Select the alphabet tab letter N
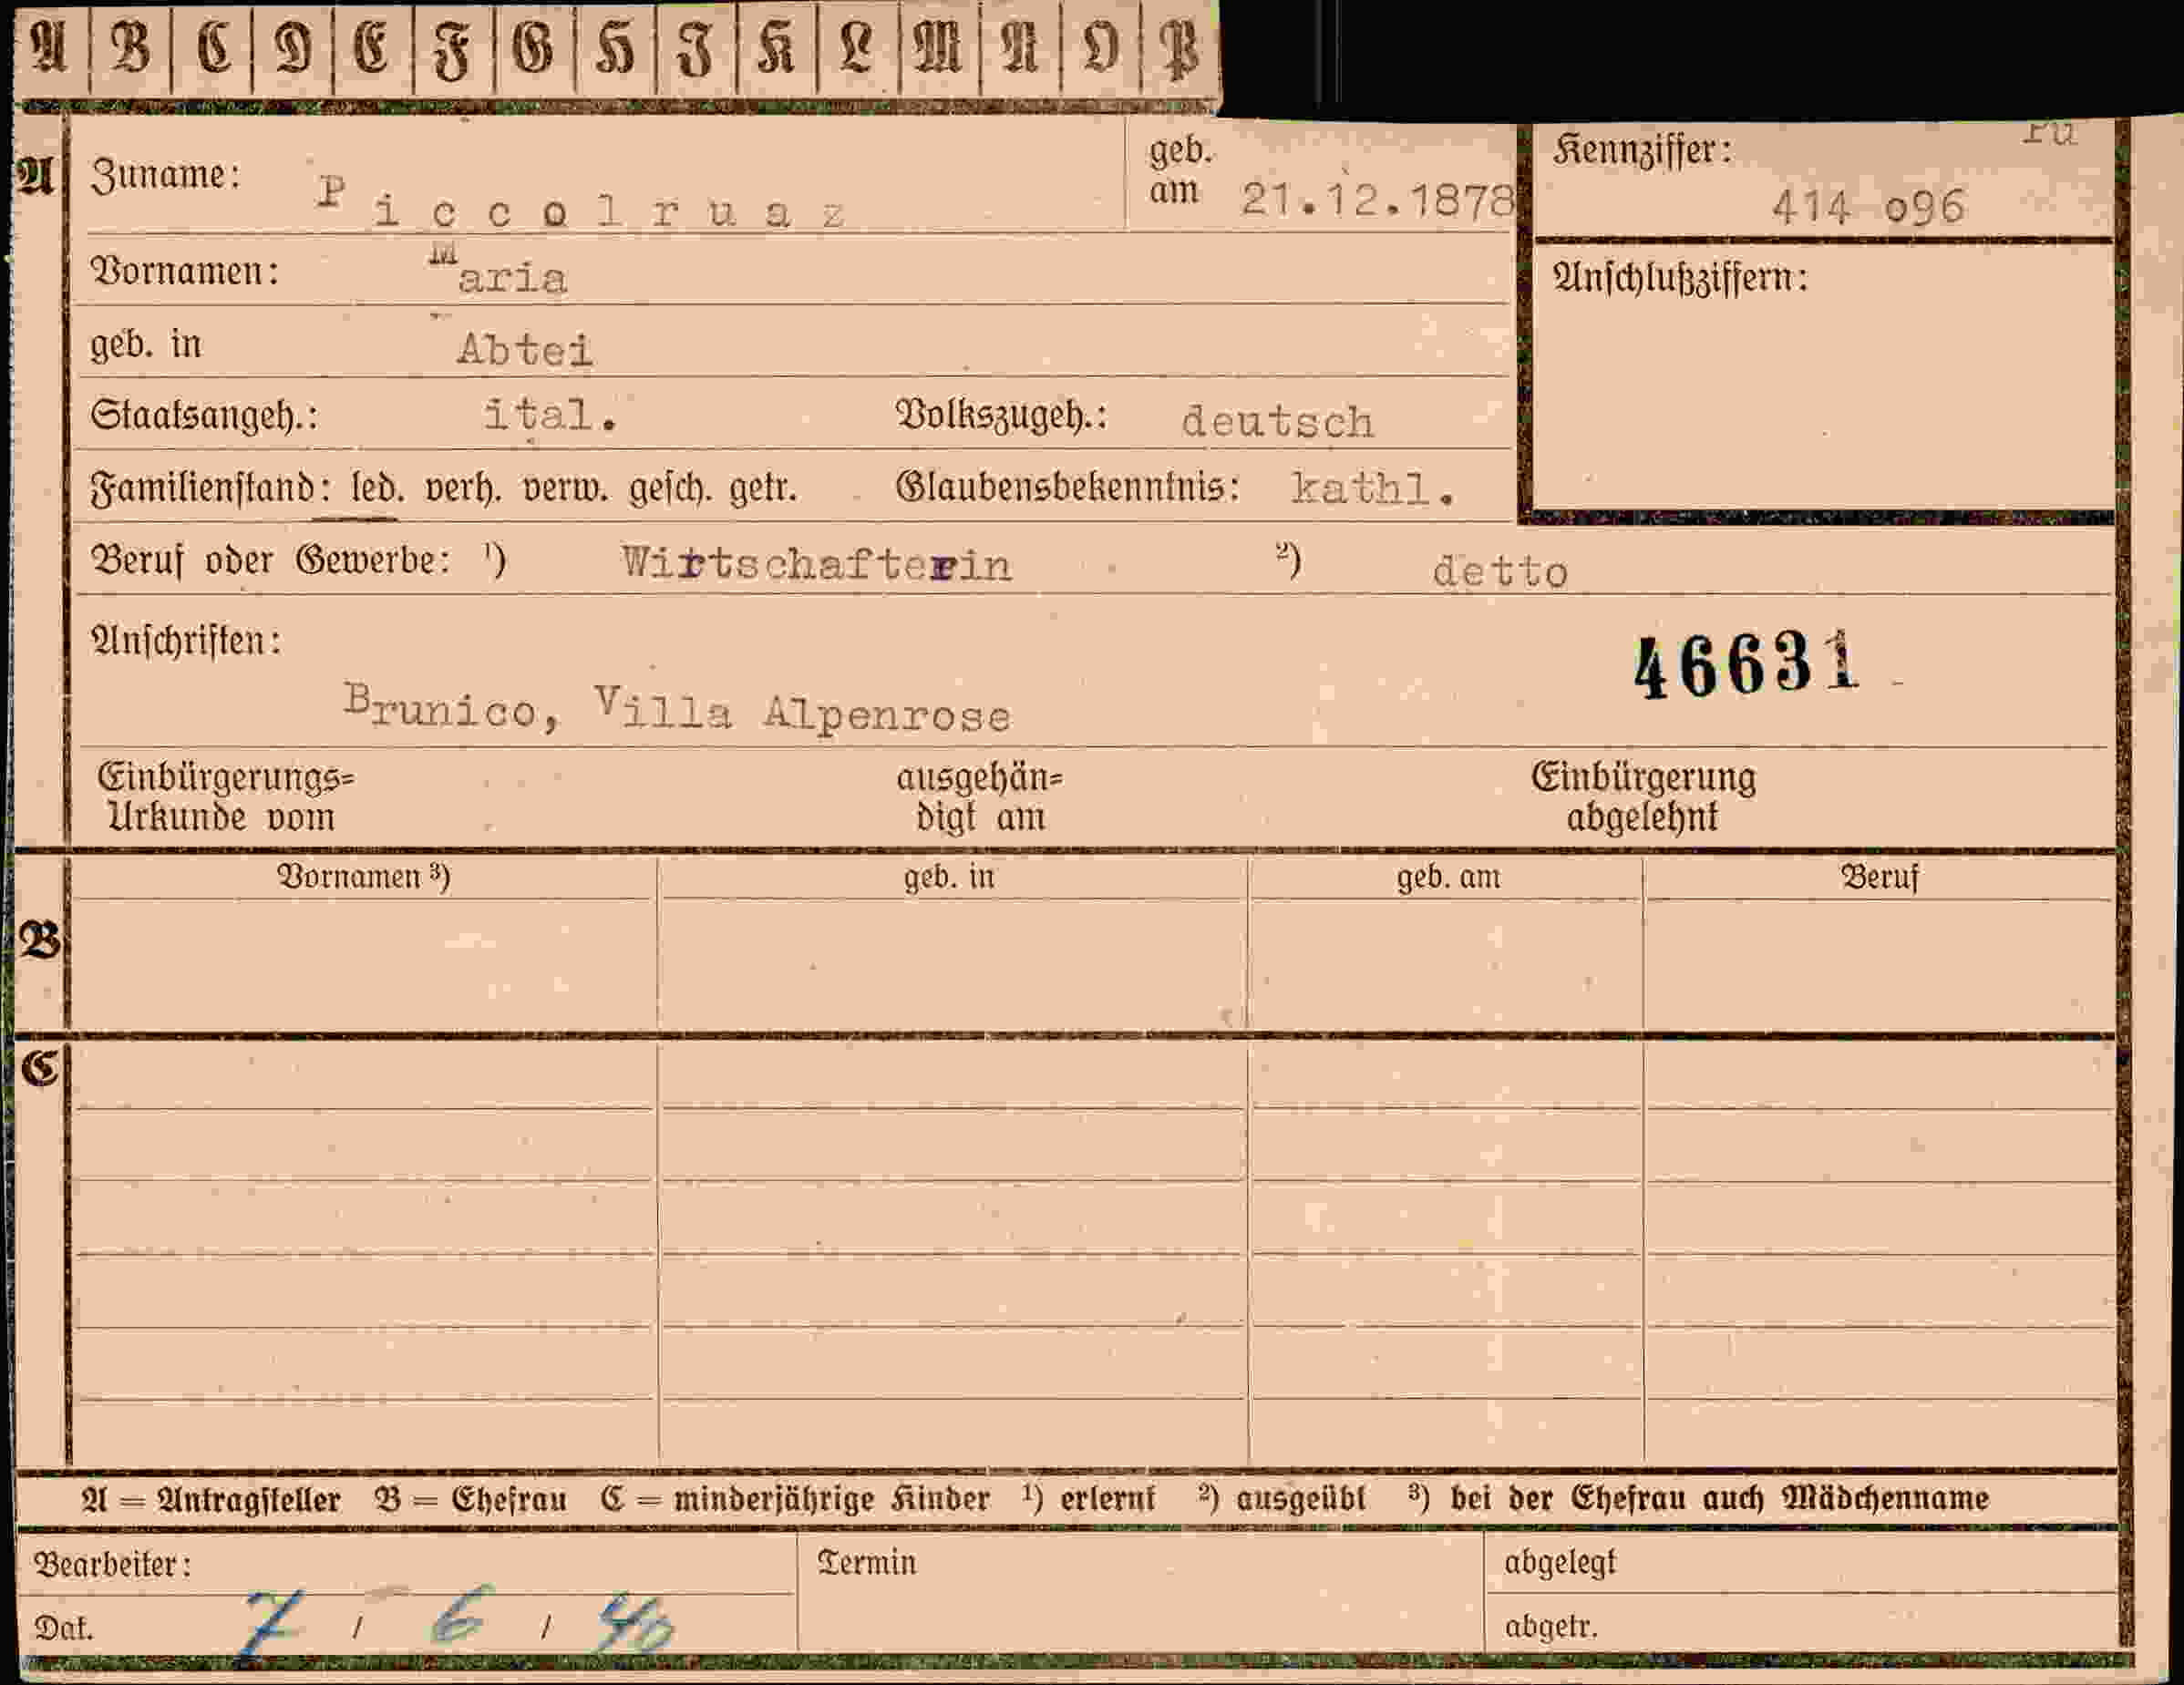 pos(1020,48)
